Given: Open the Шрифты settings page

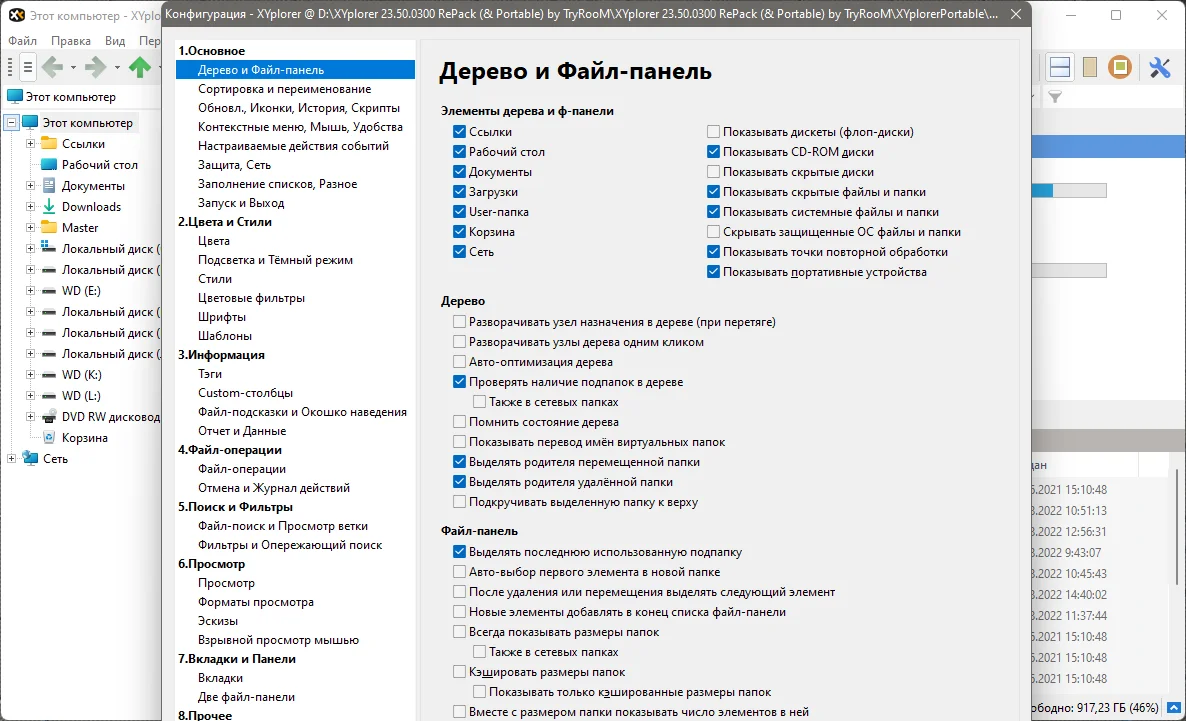Looking at the screenshot, I should click(222, 316).
